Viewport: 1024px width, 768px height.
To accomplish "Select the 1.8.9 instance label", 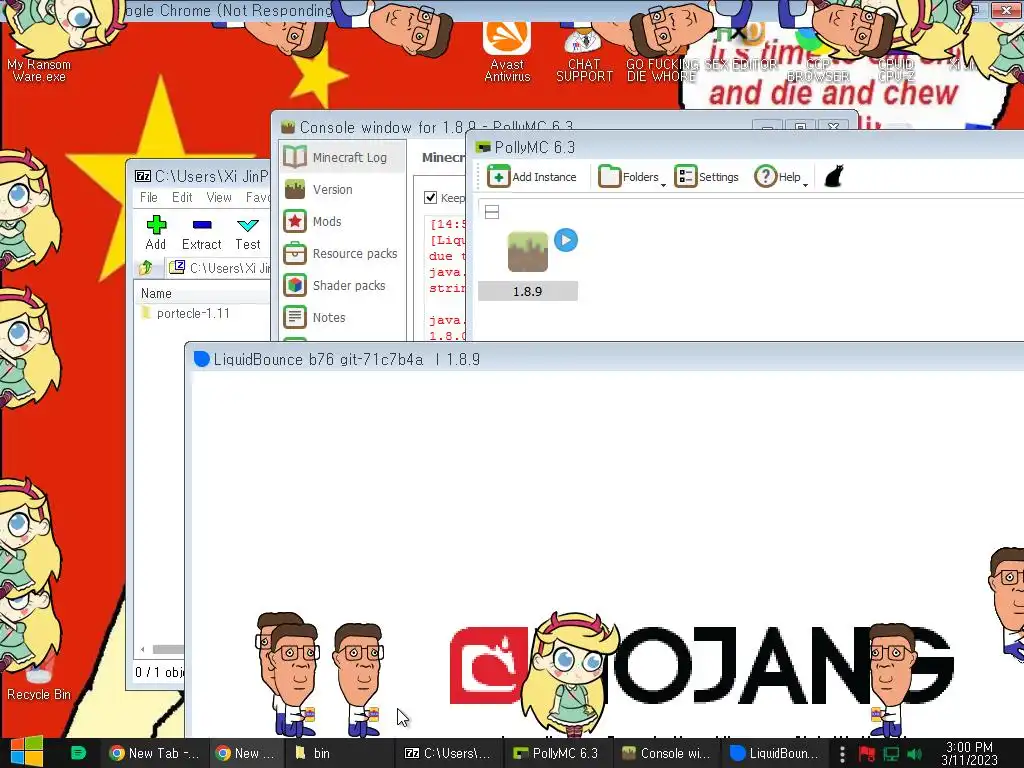I will [x=528, y=291].
